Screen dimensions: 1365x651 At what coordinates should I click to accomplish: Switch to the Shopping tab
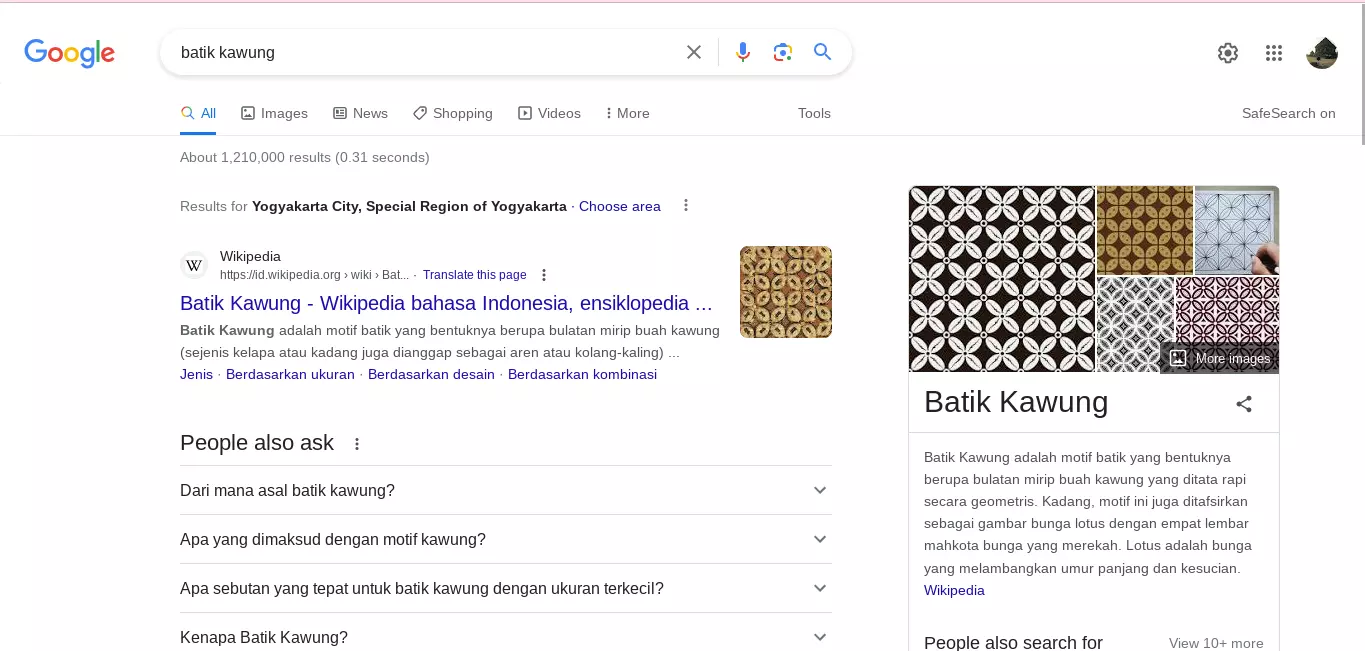click(452, 113)
